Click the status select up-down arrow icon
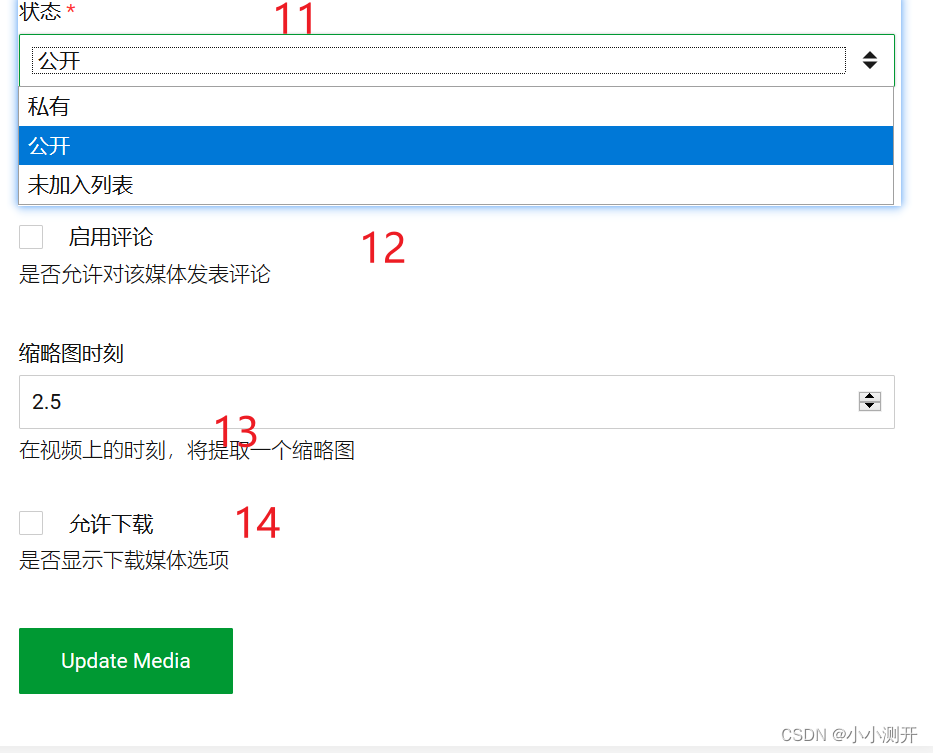The image size is (933, 753). (x=869, y=60)
